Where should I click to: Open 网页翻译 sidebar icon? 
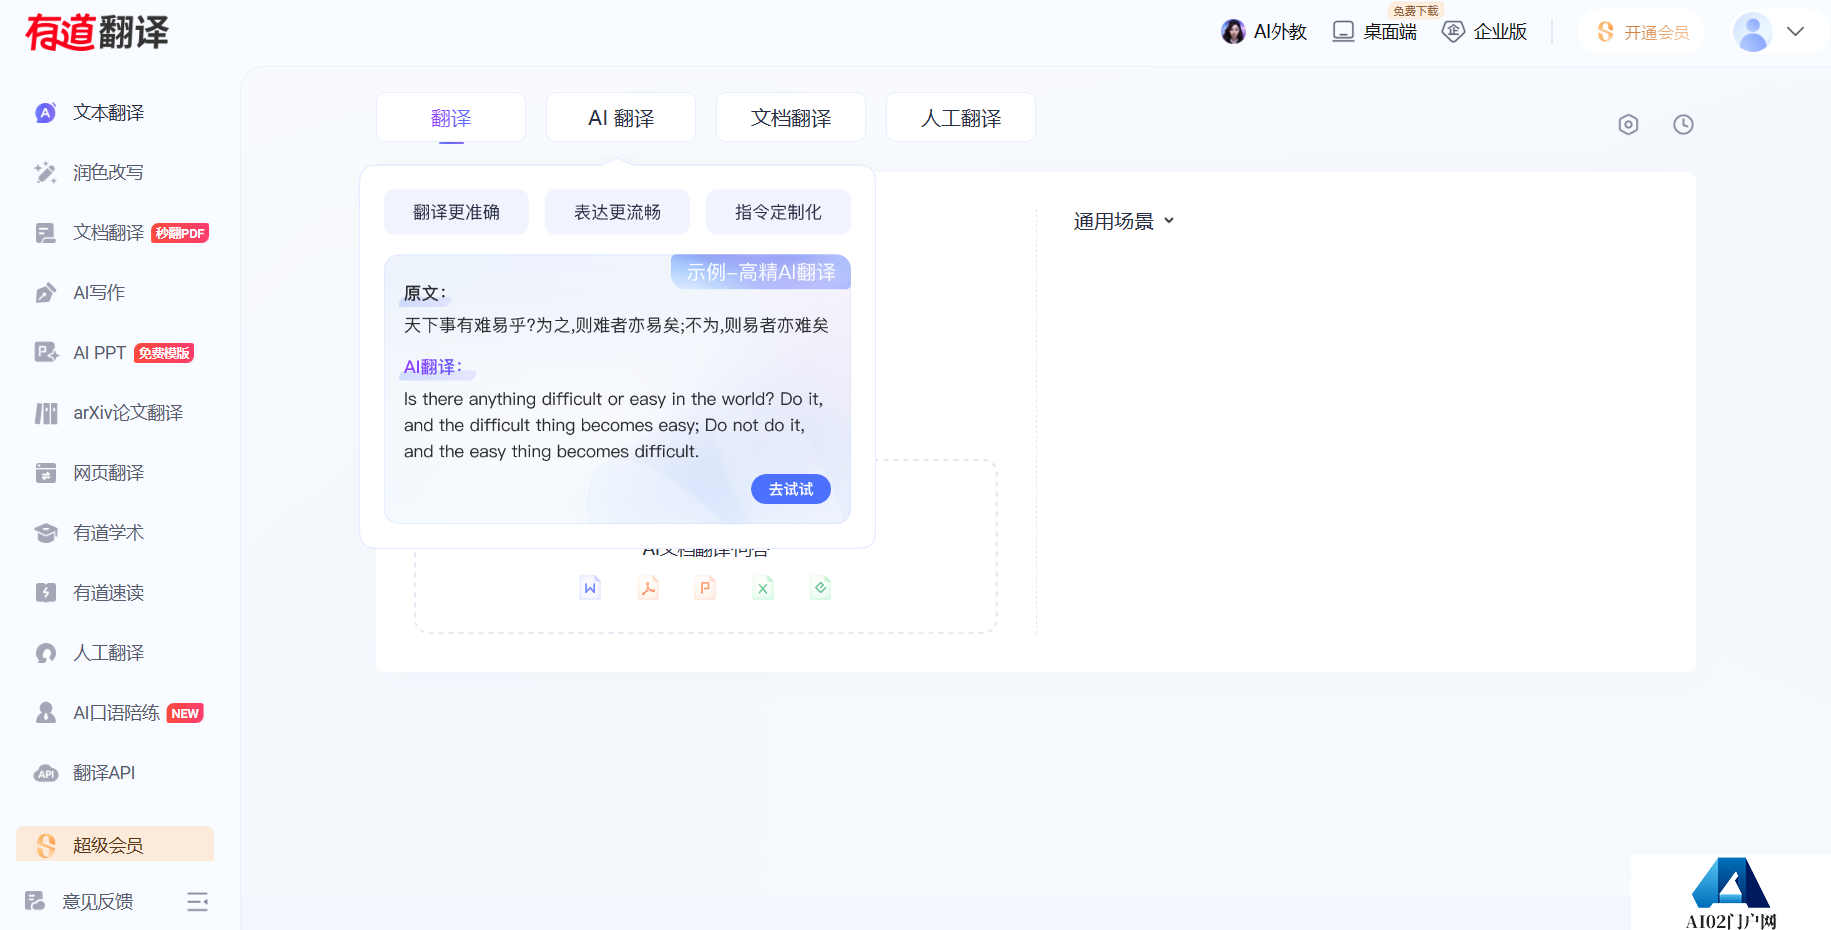pos(46,473)
